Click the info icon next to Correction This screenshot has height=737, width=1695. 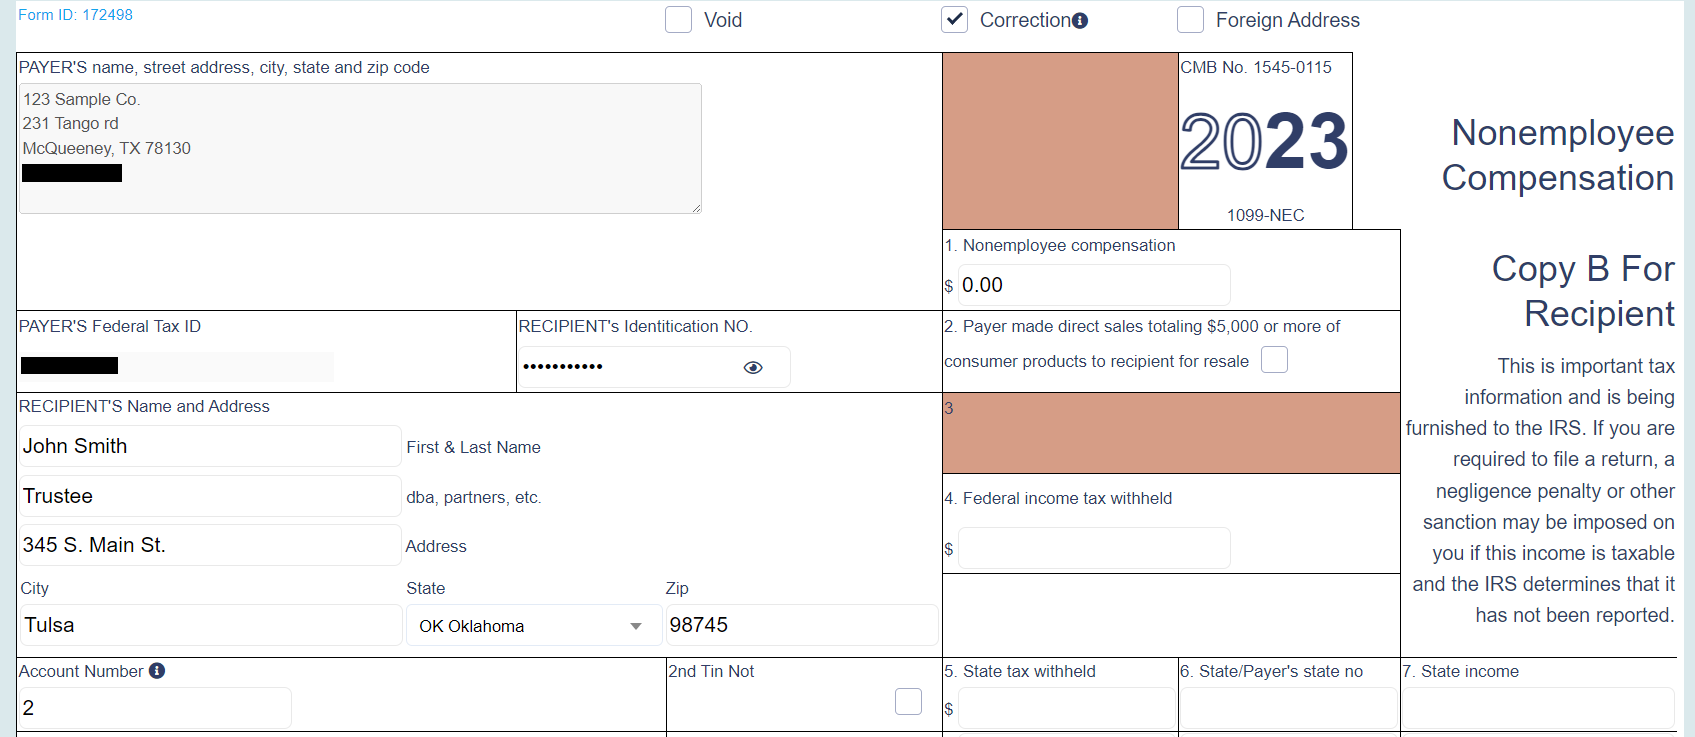coord(1080,21)
